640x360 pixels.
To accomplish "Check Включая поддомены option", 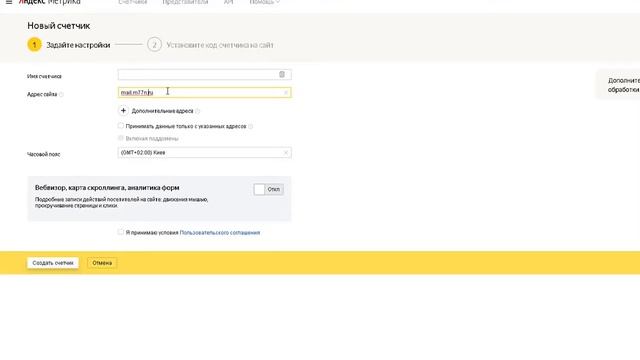I will pos(121,138).
